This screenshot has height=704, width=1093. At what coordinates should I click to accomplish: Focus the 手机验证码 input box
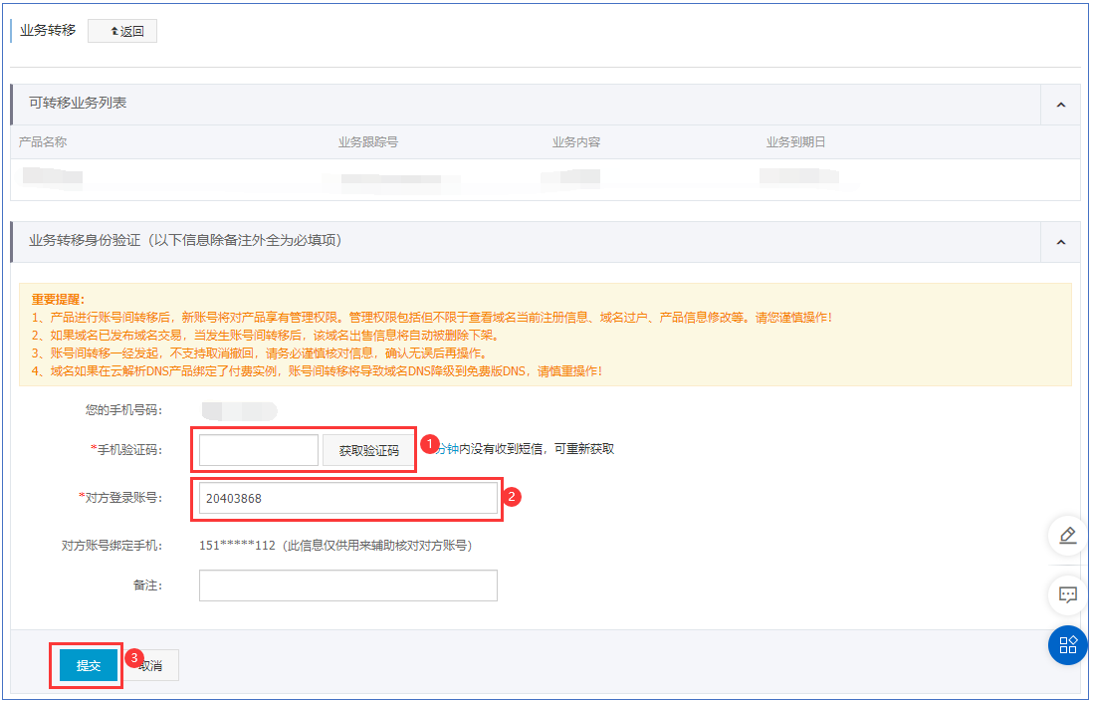(259, 450)
